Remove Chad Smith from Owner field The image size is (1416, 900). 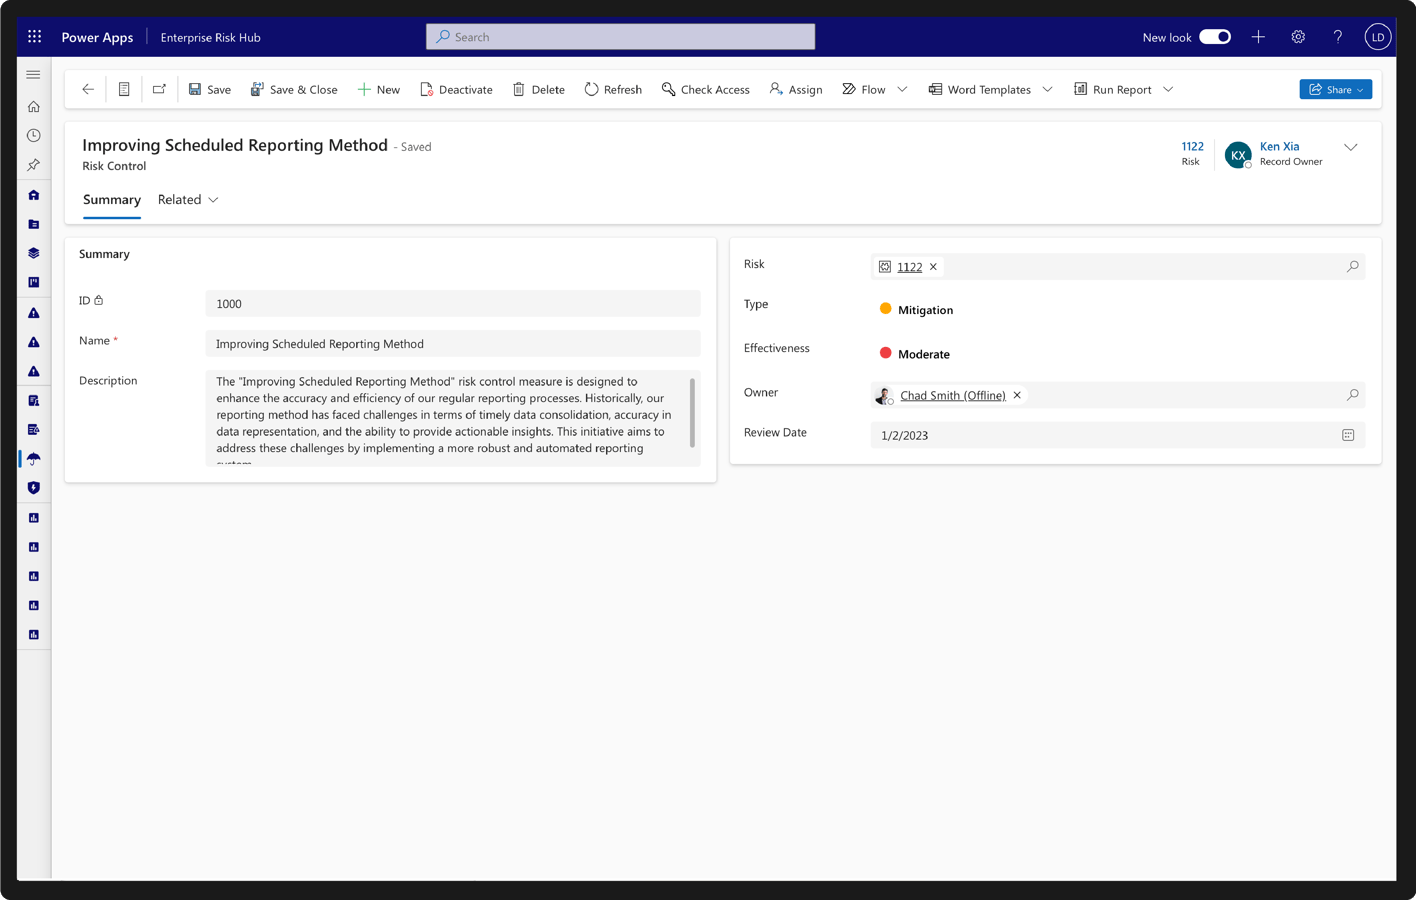tap(1017, 396)
